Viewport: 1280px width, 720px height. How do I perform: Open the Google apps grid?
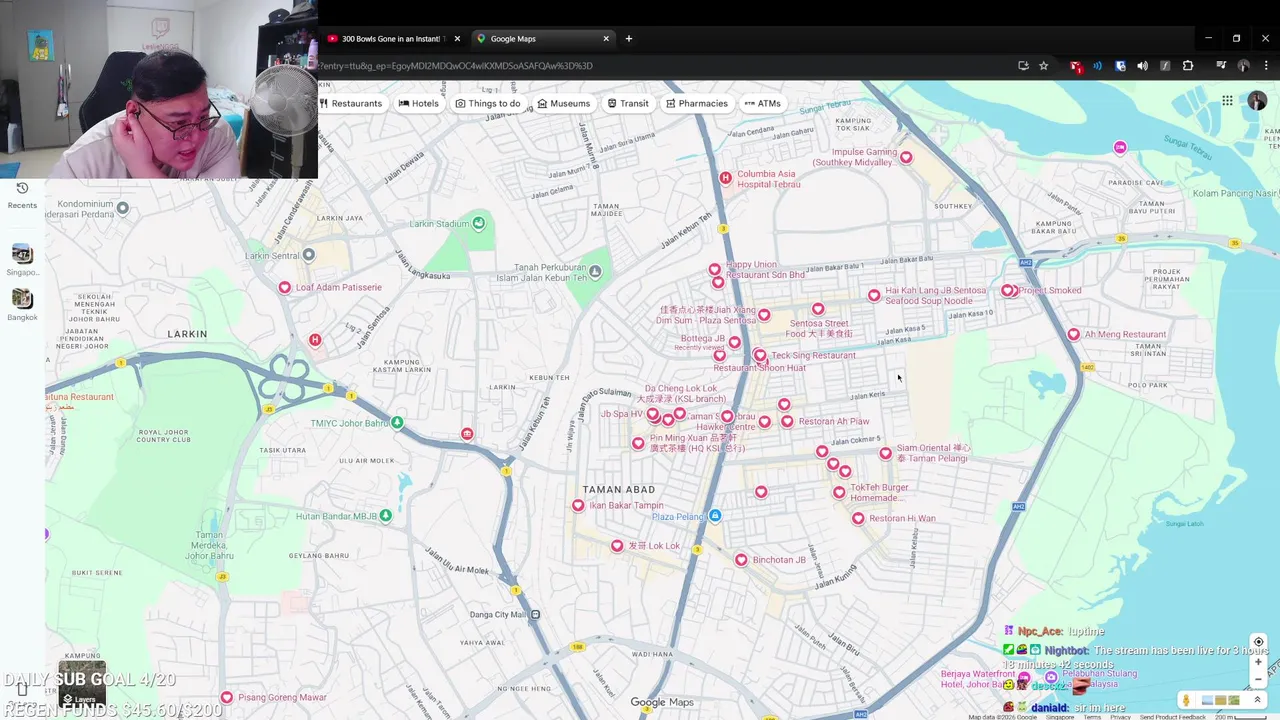[1227, 101]
